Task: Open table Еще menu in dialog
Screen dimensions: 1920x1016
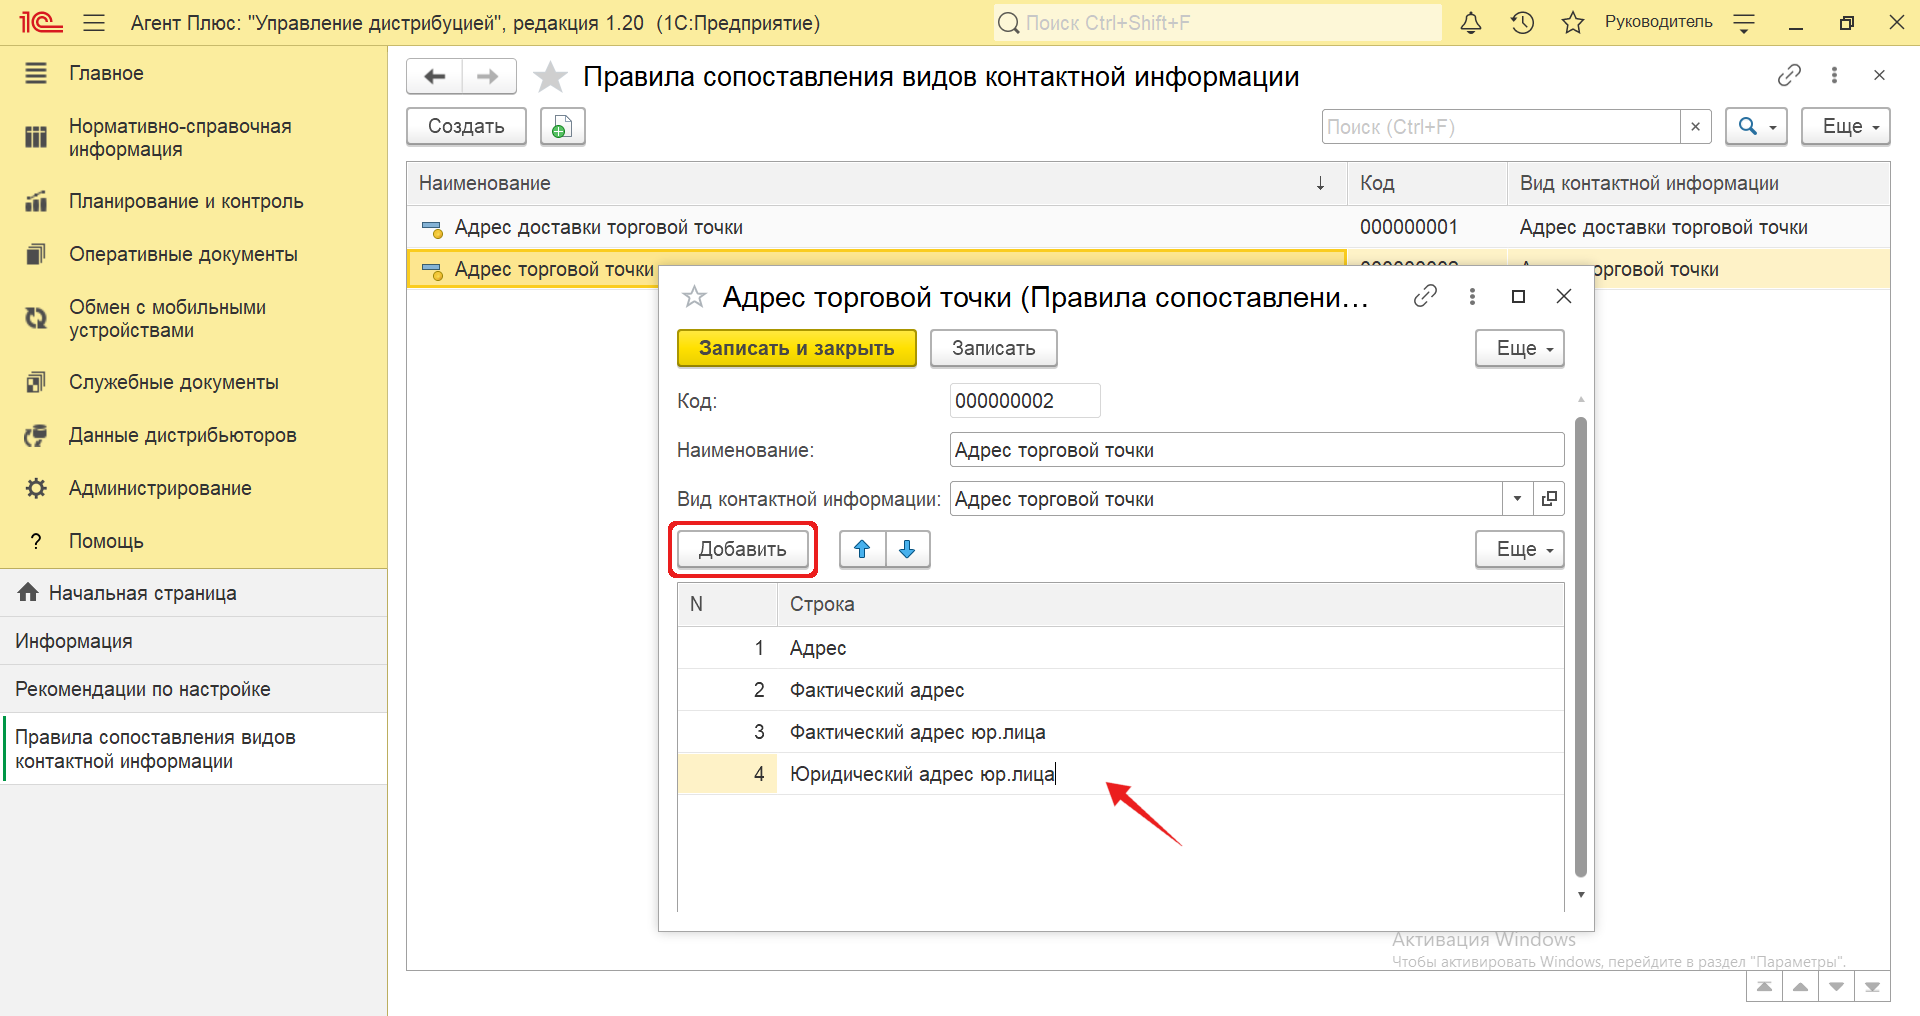Action: [1520, 549]
